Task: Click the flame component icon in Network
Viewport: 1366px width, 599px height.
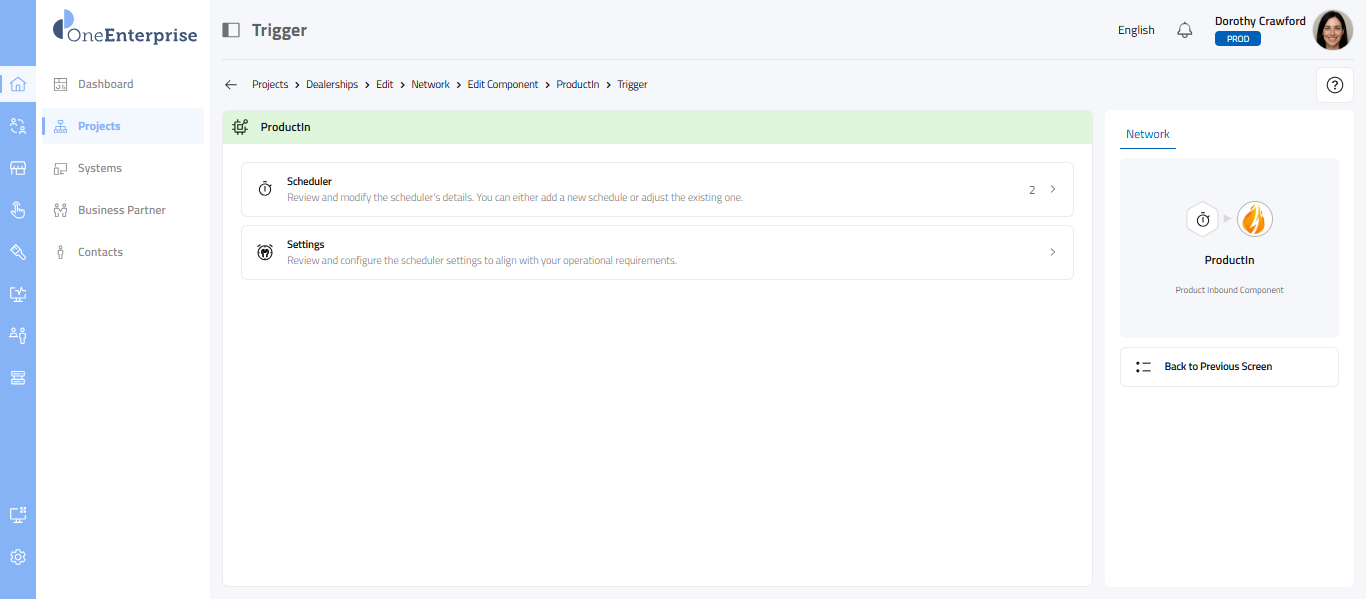Action: pyautogui.click(x=1254, y=219)
